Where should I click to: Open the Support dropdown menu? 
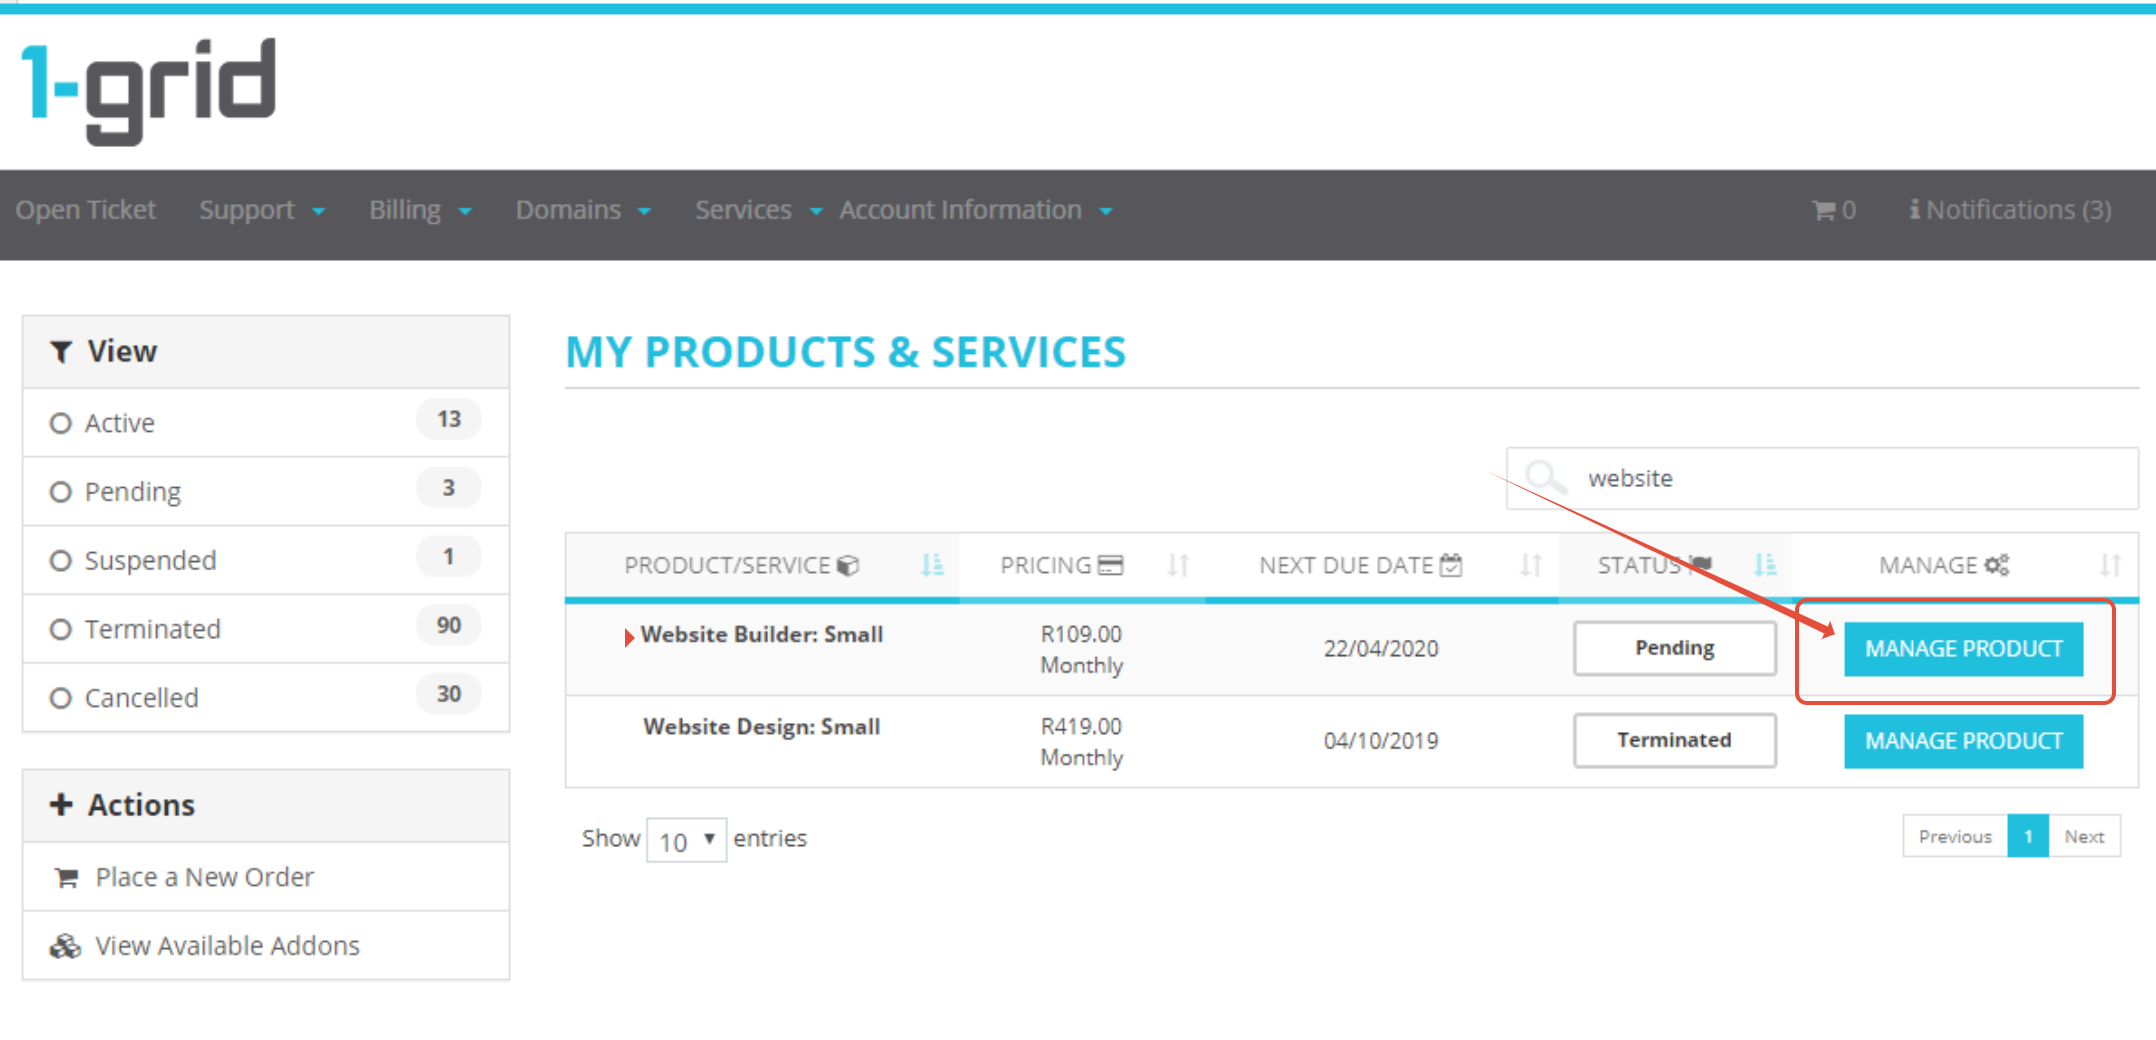(x=262, y=210)
